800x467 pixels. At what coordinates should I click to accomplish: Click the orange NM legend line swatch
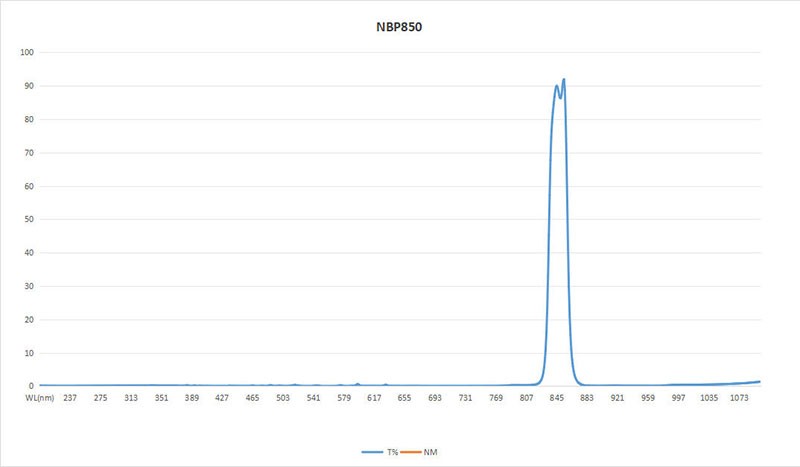(412, 453)
